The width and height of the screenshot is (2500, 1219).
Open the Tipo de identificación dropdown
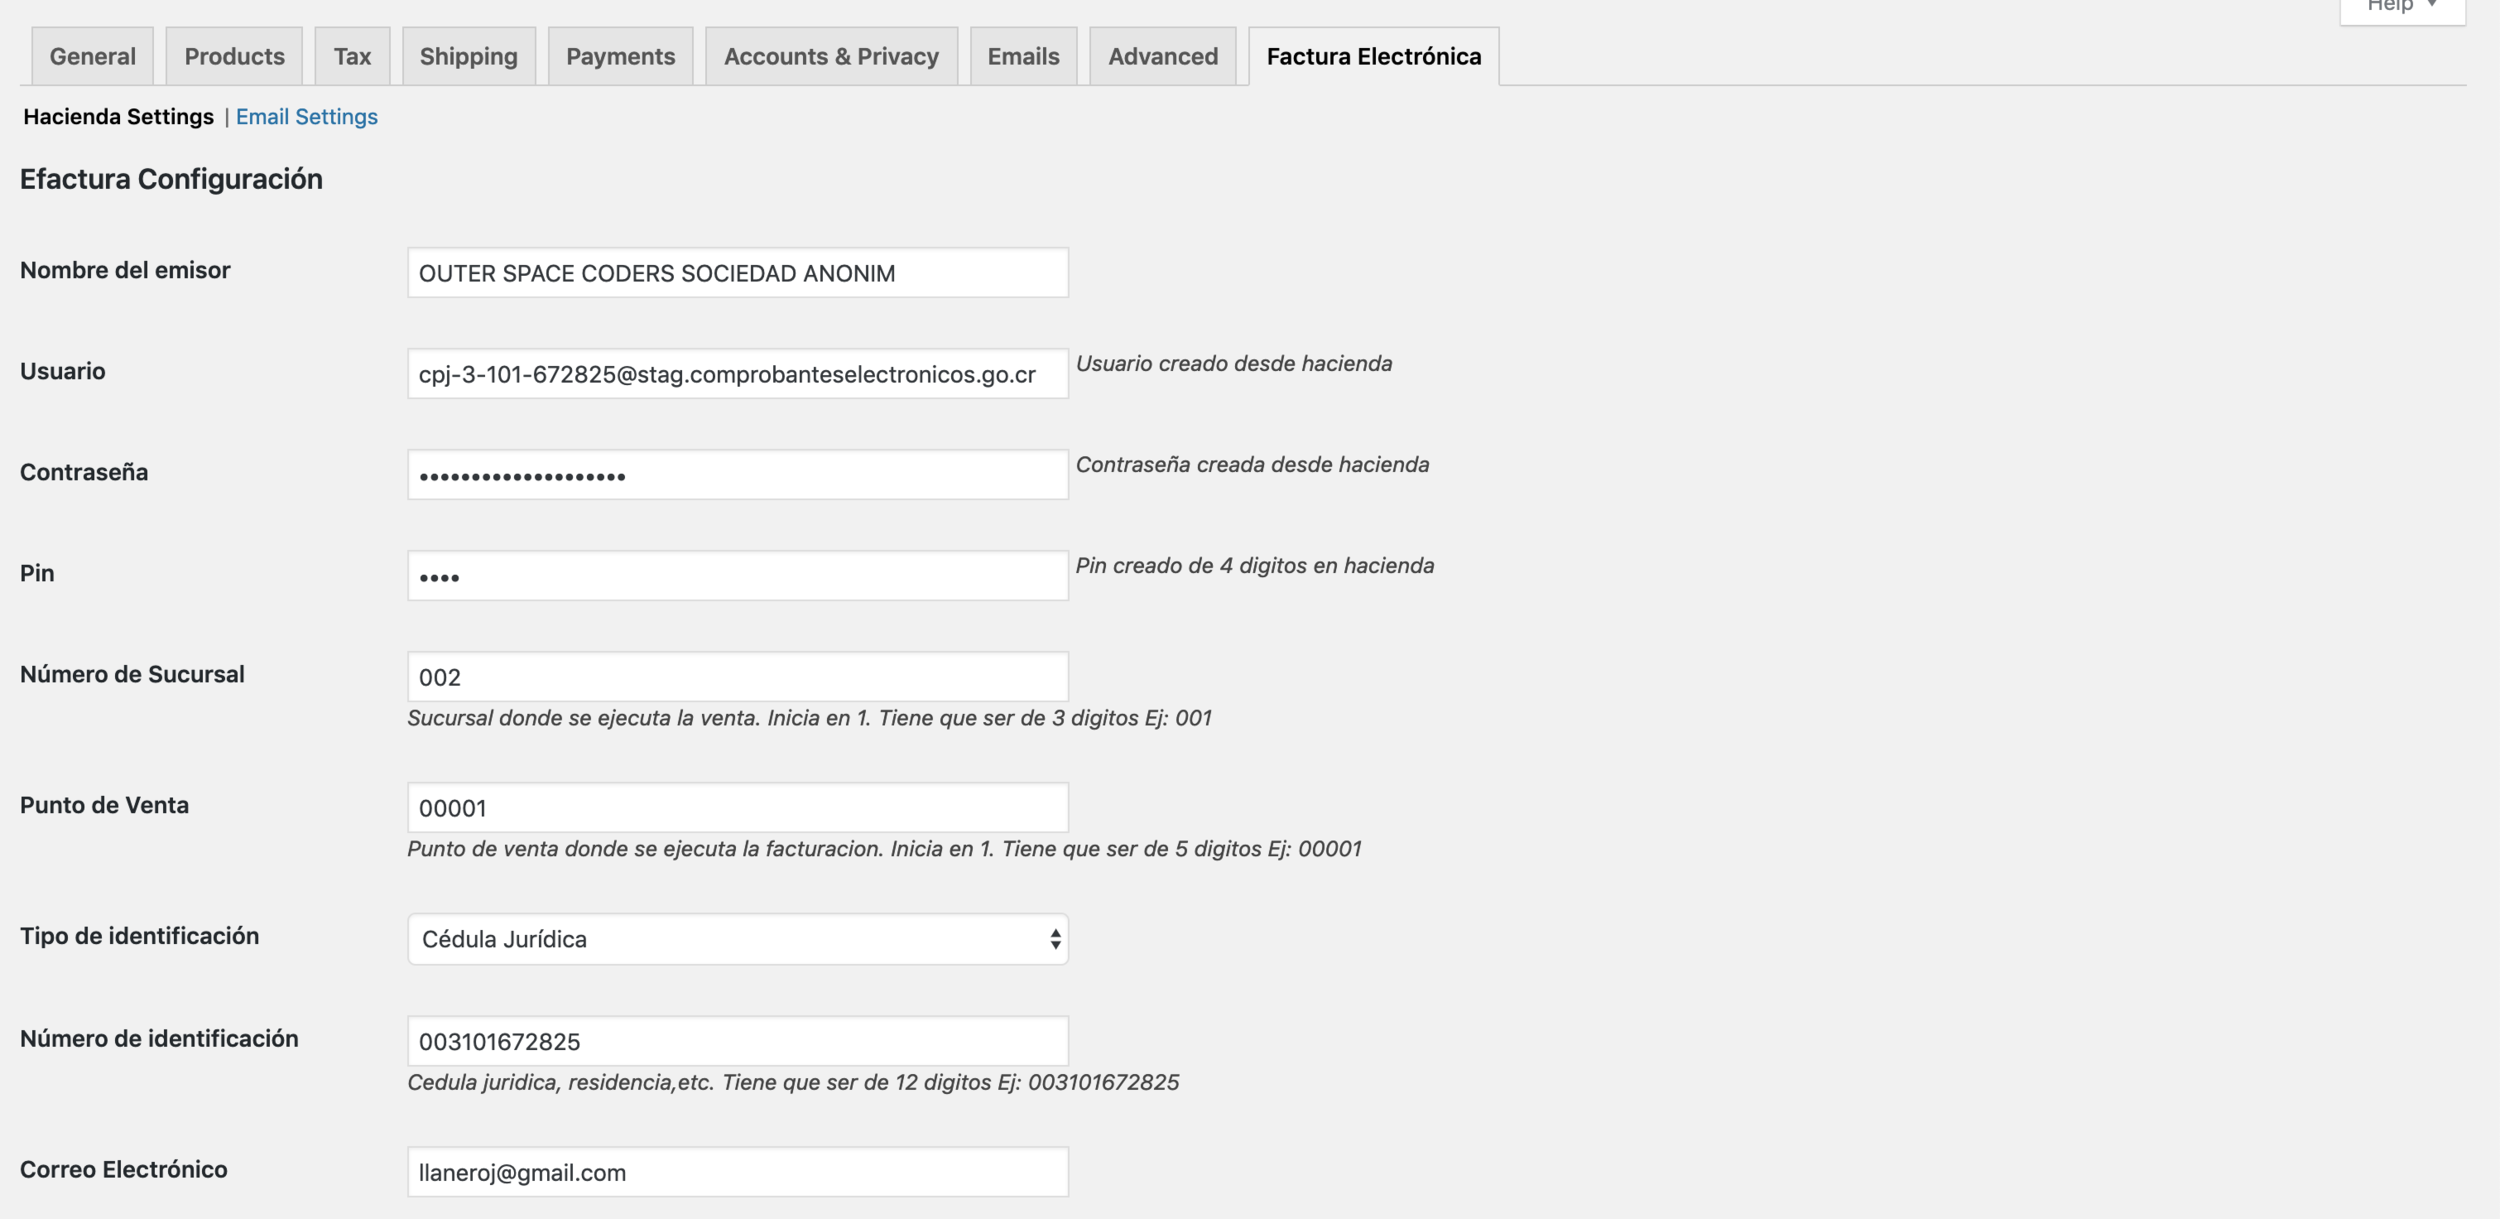pyautogui.click(x=737, y=939)
